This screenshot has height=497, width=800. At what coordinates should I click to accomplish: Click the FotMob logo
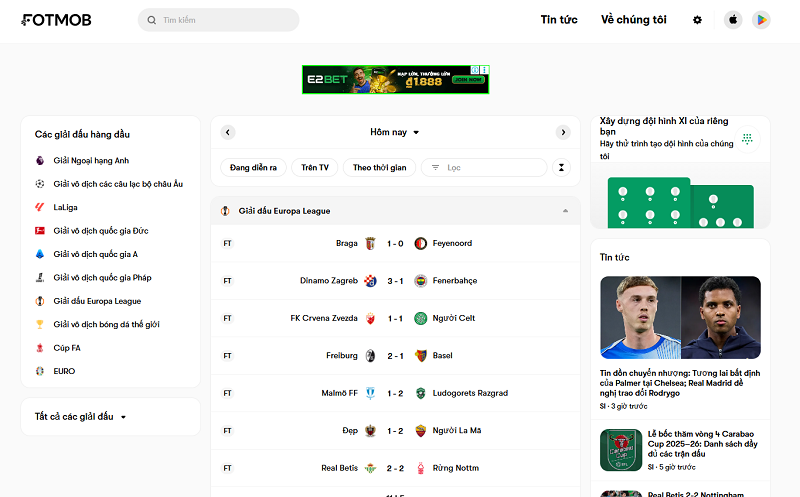(56, 20)
